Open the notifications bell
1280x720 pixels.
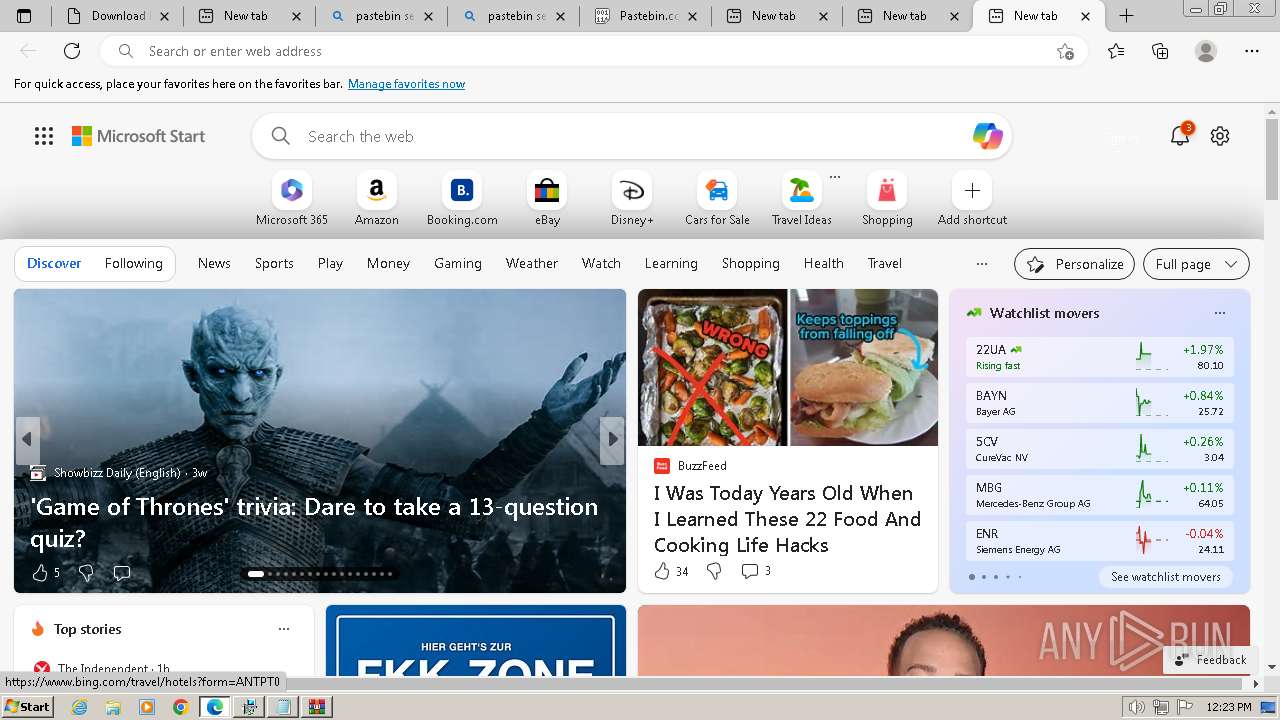click(x=1180, y=136)
